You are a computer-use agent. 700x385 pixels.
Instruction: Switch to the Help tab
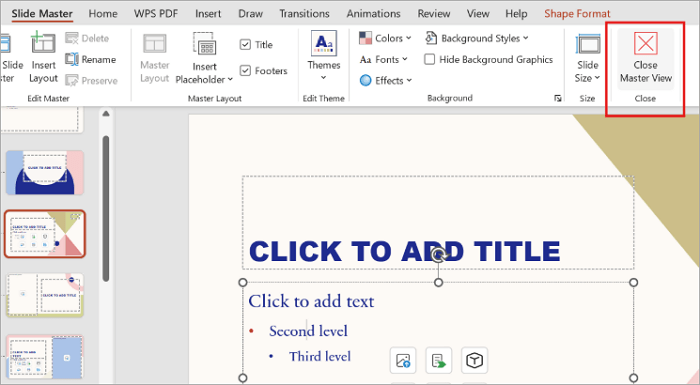(516, 14)
